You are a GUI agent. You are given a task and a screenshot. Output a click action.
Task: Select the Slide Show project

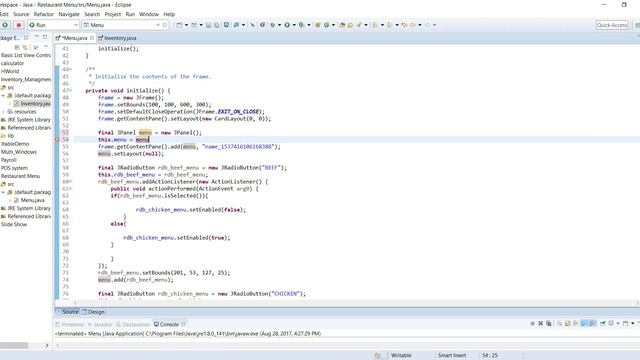[x=14, y=224]
